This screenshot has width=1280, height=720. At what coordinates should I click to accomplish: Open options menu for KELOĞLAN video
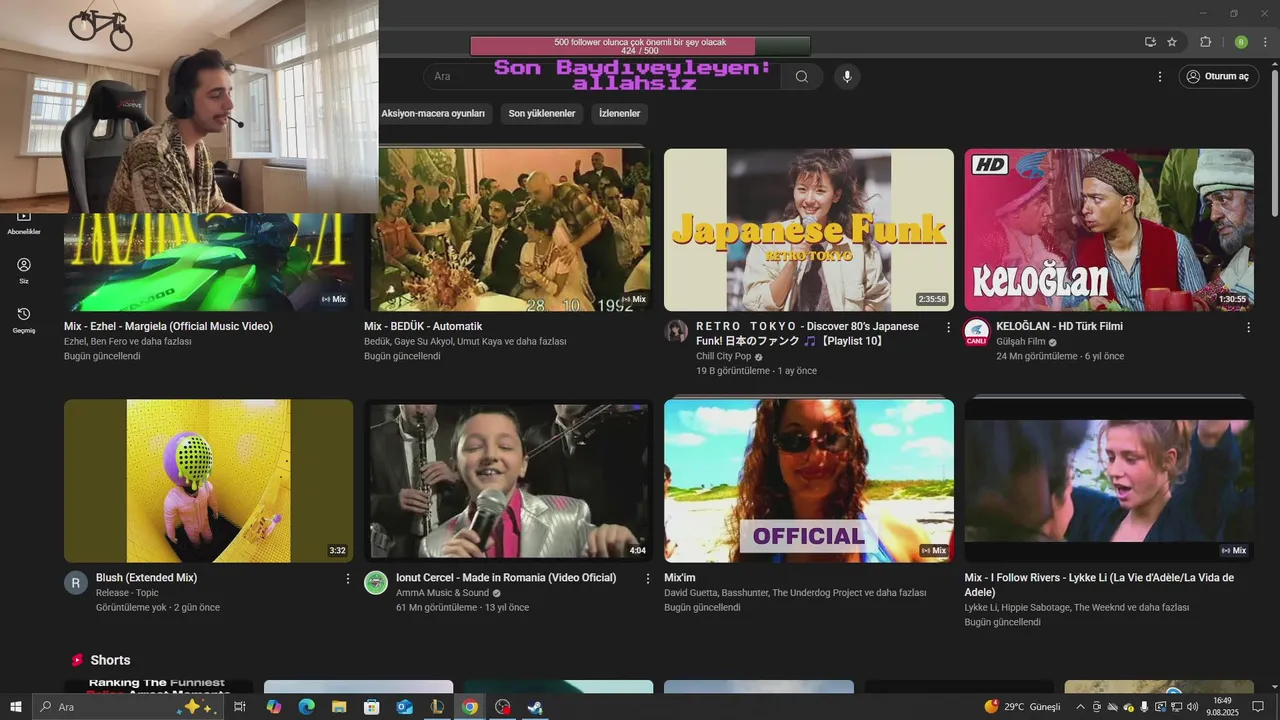tap(1248, 327)
